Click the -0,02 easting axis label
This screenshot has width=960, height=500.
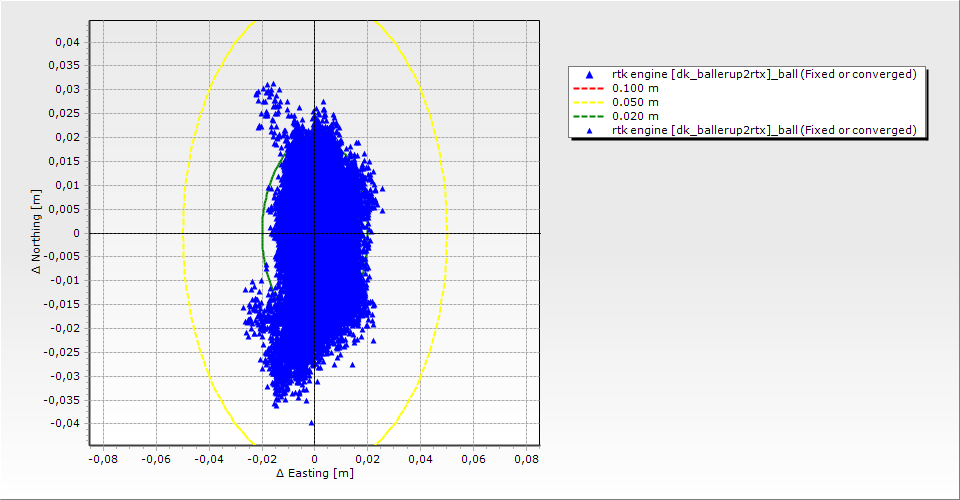261,459
